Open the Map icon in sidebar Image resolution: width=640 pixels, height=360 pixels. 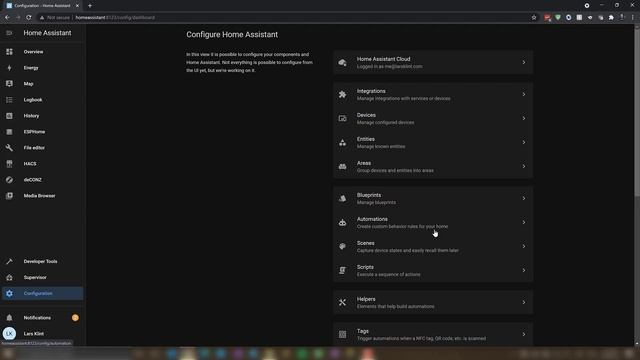pyautogui.click(x=9, y=84)
